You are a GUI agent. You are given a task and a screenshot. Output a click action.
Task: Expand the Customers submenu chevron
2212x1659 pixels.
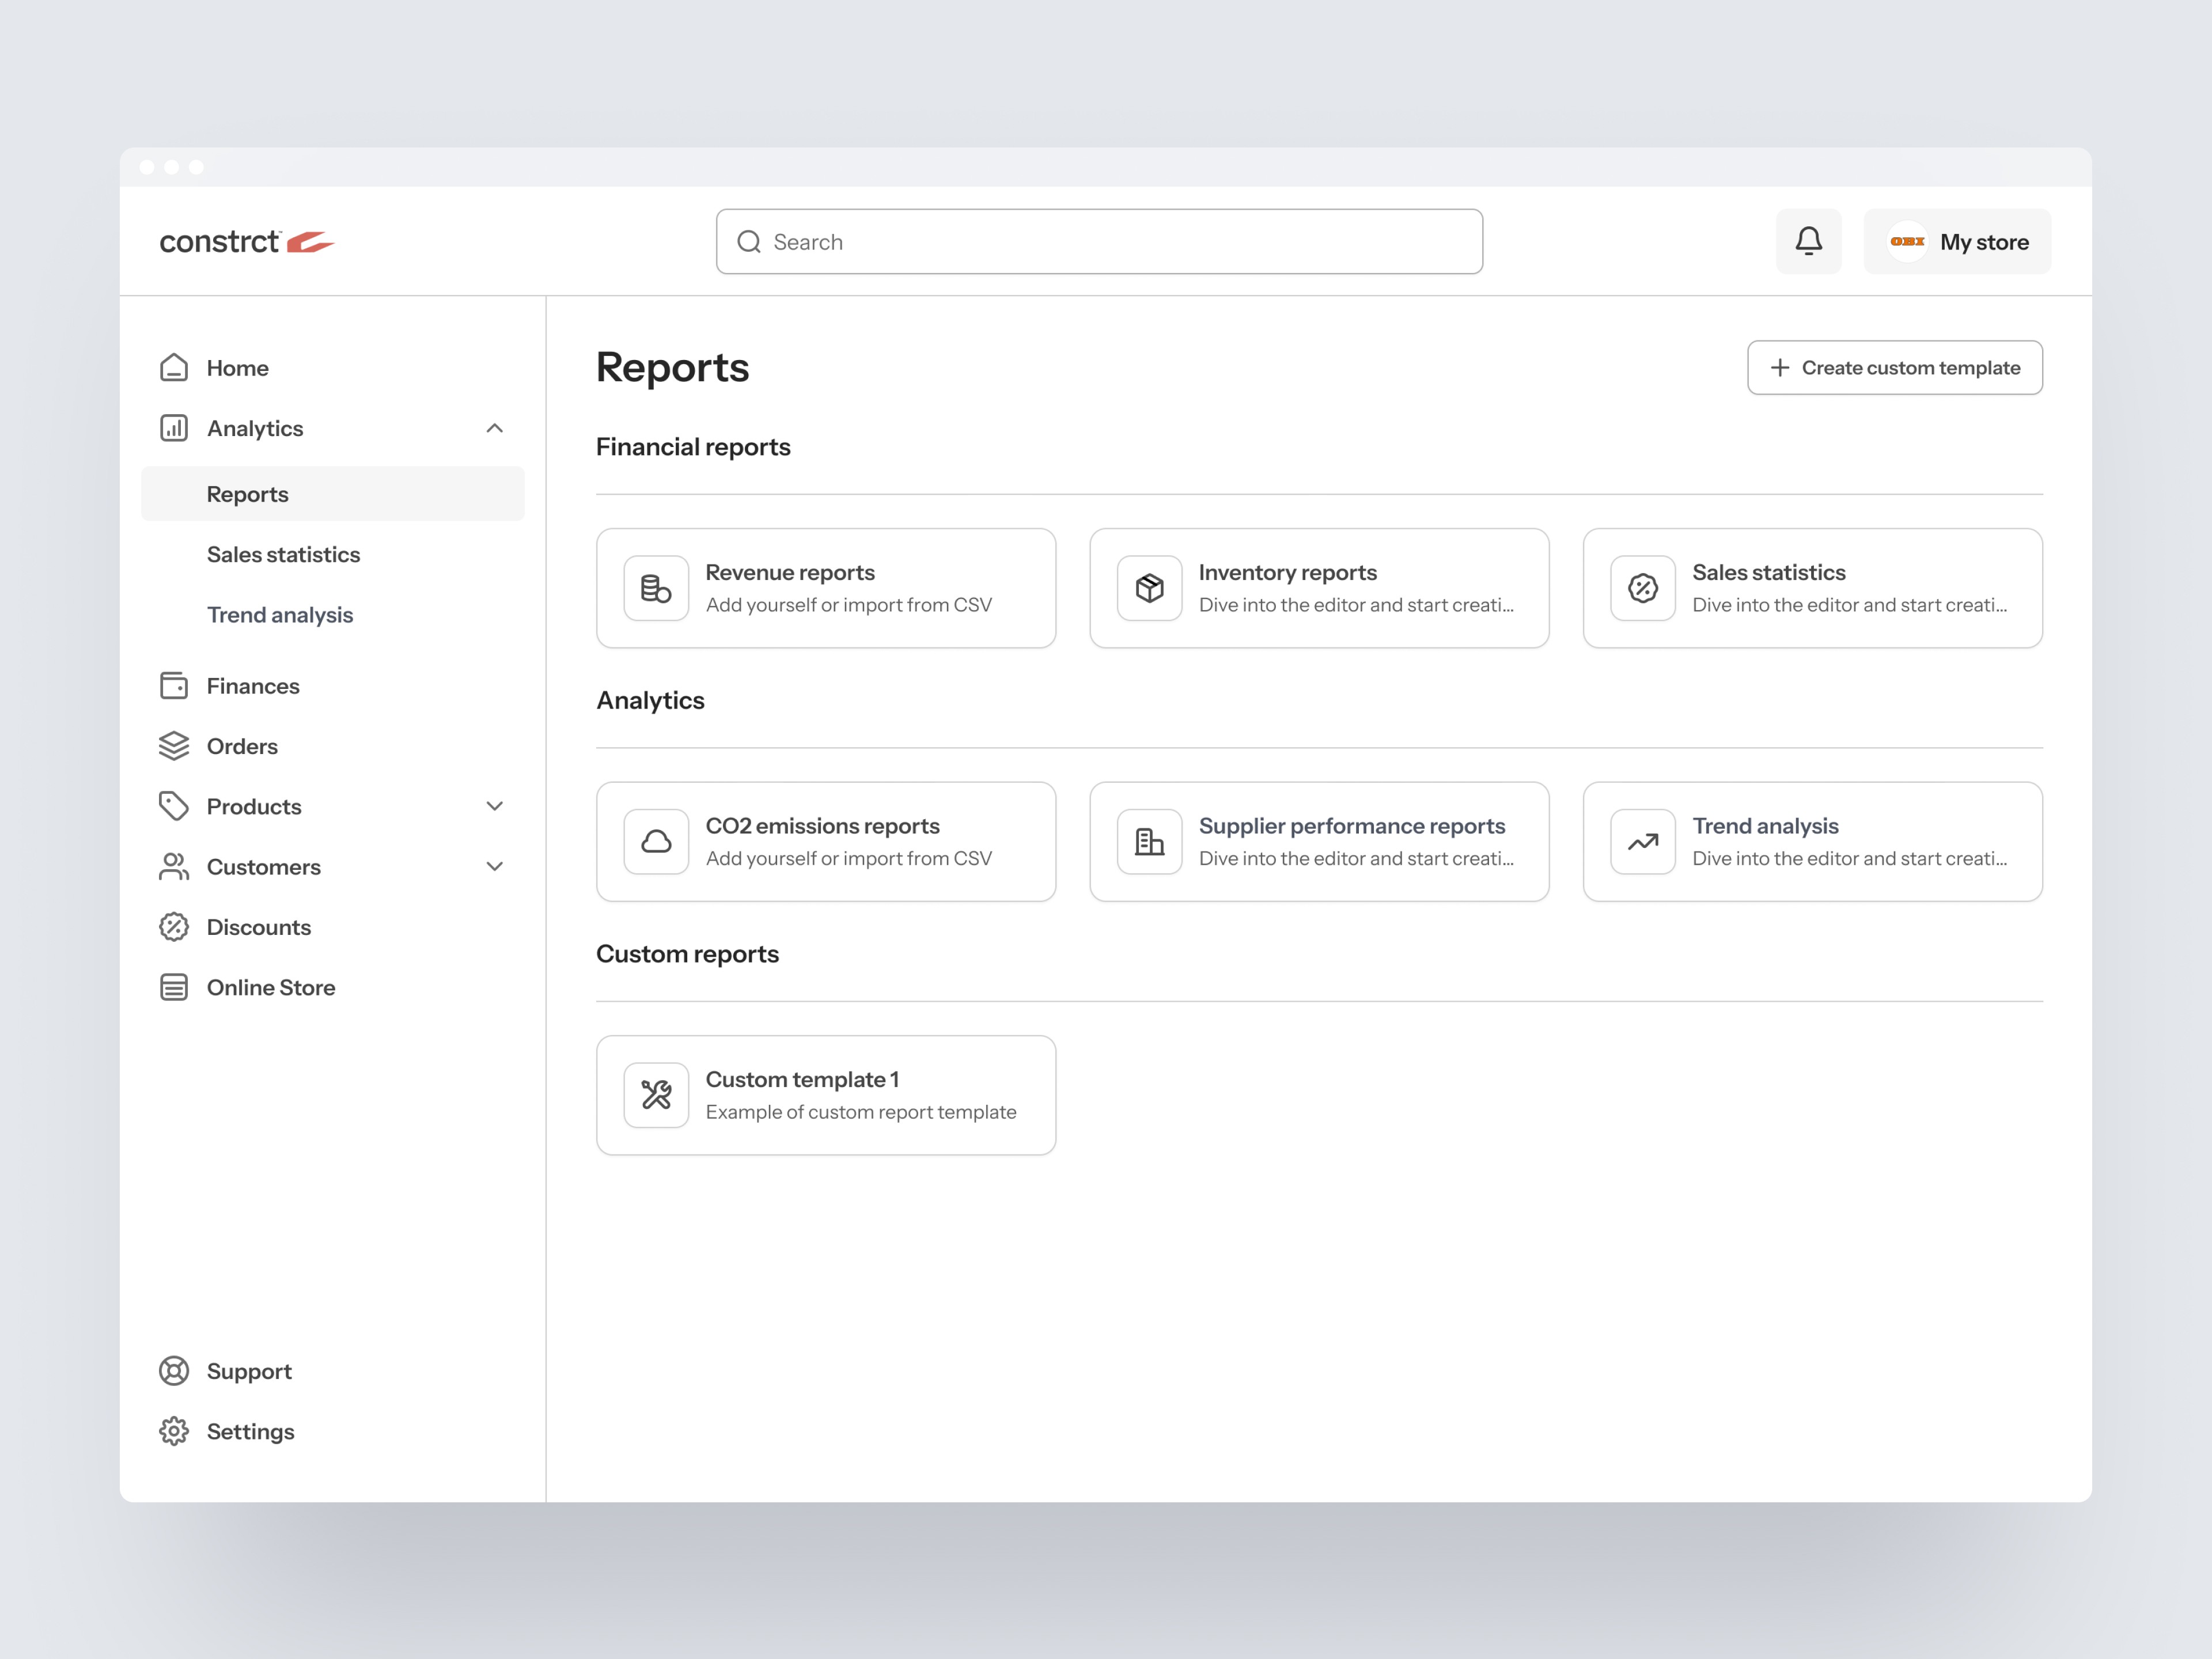click(494, 866)
